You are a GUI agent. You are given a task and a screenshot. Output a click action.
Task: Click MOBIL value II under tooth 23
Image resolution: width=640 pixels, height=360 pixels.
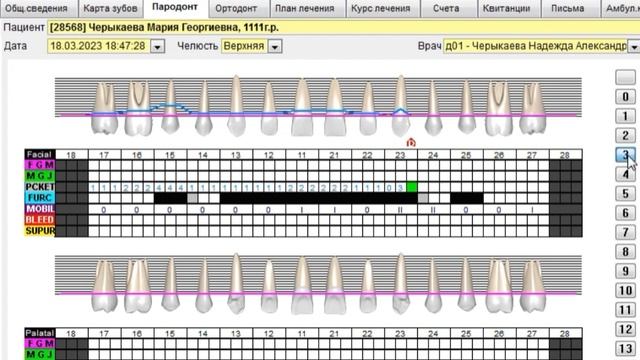click(x=400, y=209)
